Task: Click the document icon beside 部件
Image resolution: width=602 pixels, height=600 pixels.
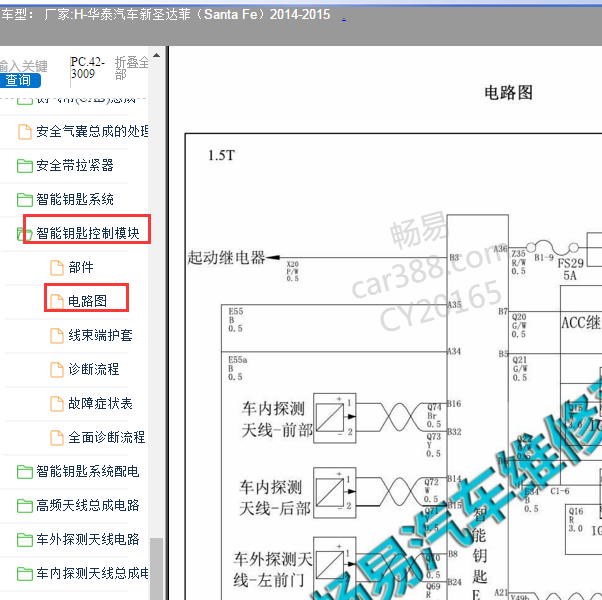Action: click(x=57, y=268)
